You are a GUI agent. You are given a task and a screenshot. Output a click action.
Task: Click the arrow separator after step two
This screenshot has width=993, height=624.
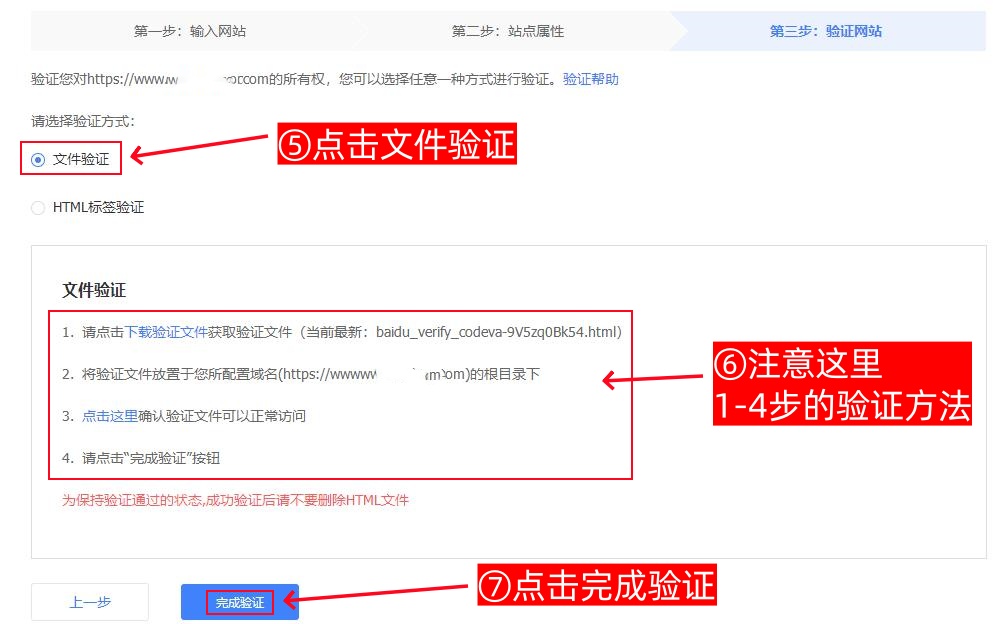(678, 31)
